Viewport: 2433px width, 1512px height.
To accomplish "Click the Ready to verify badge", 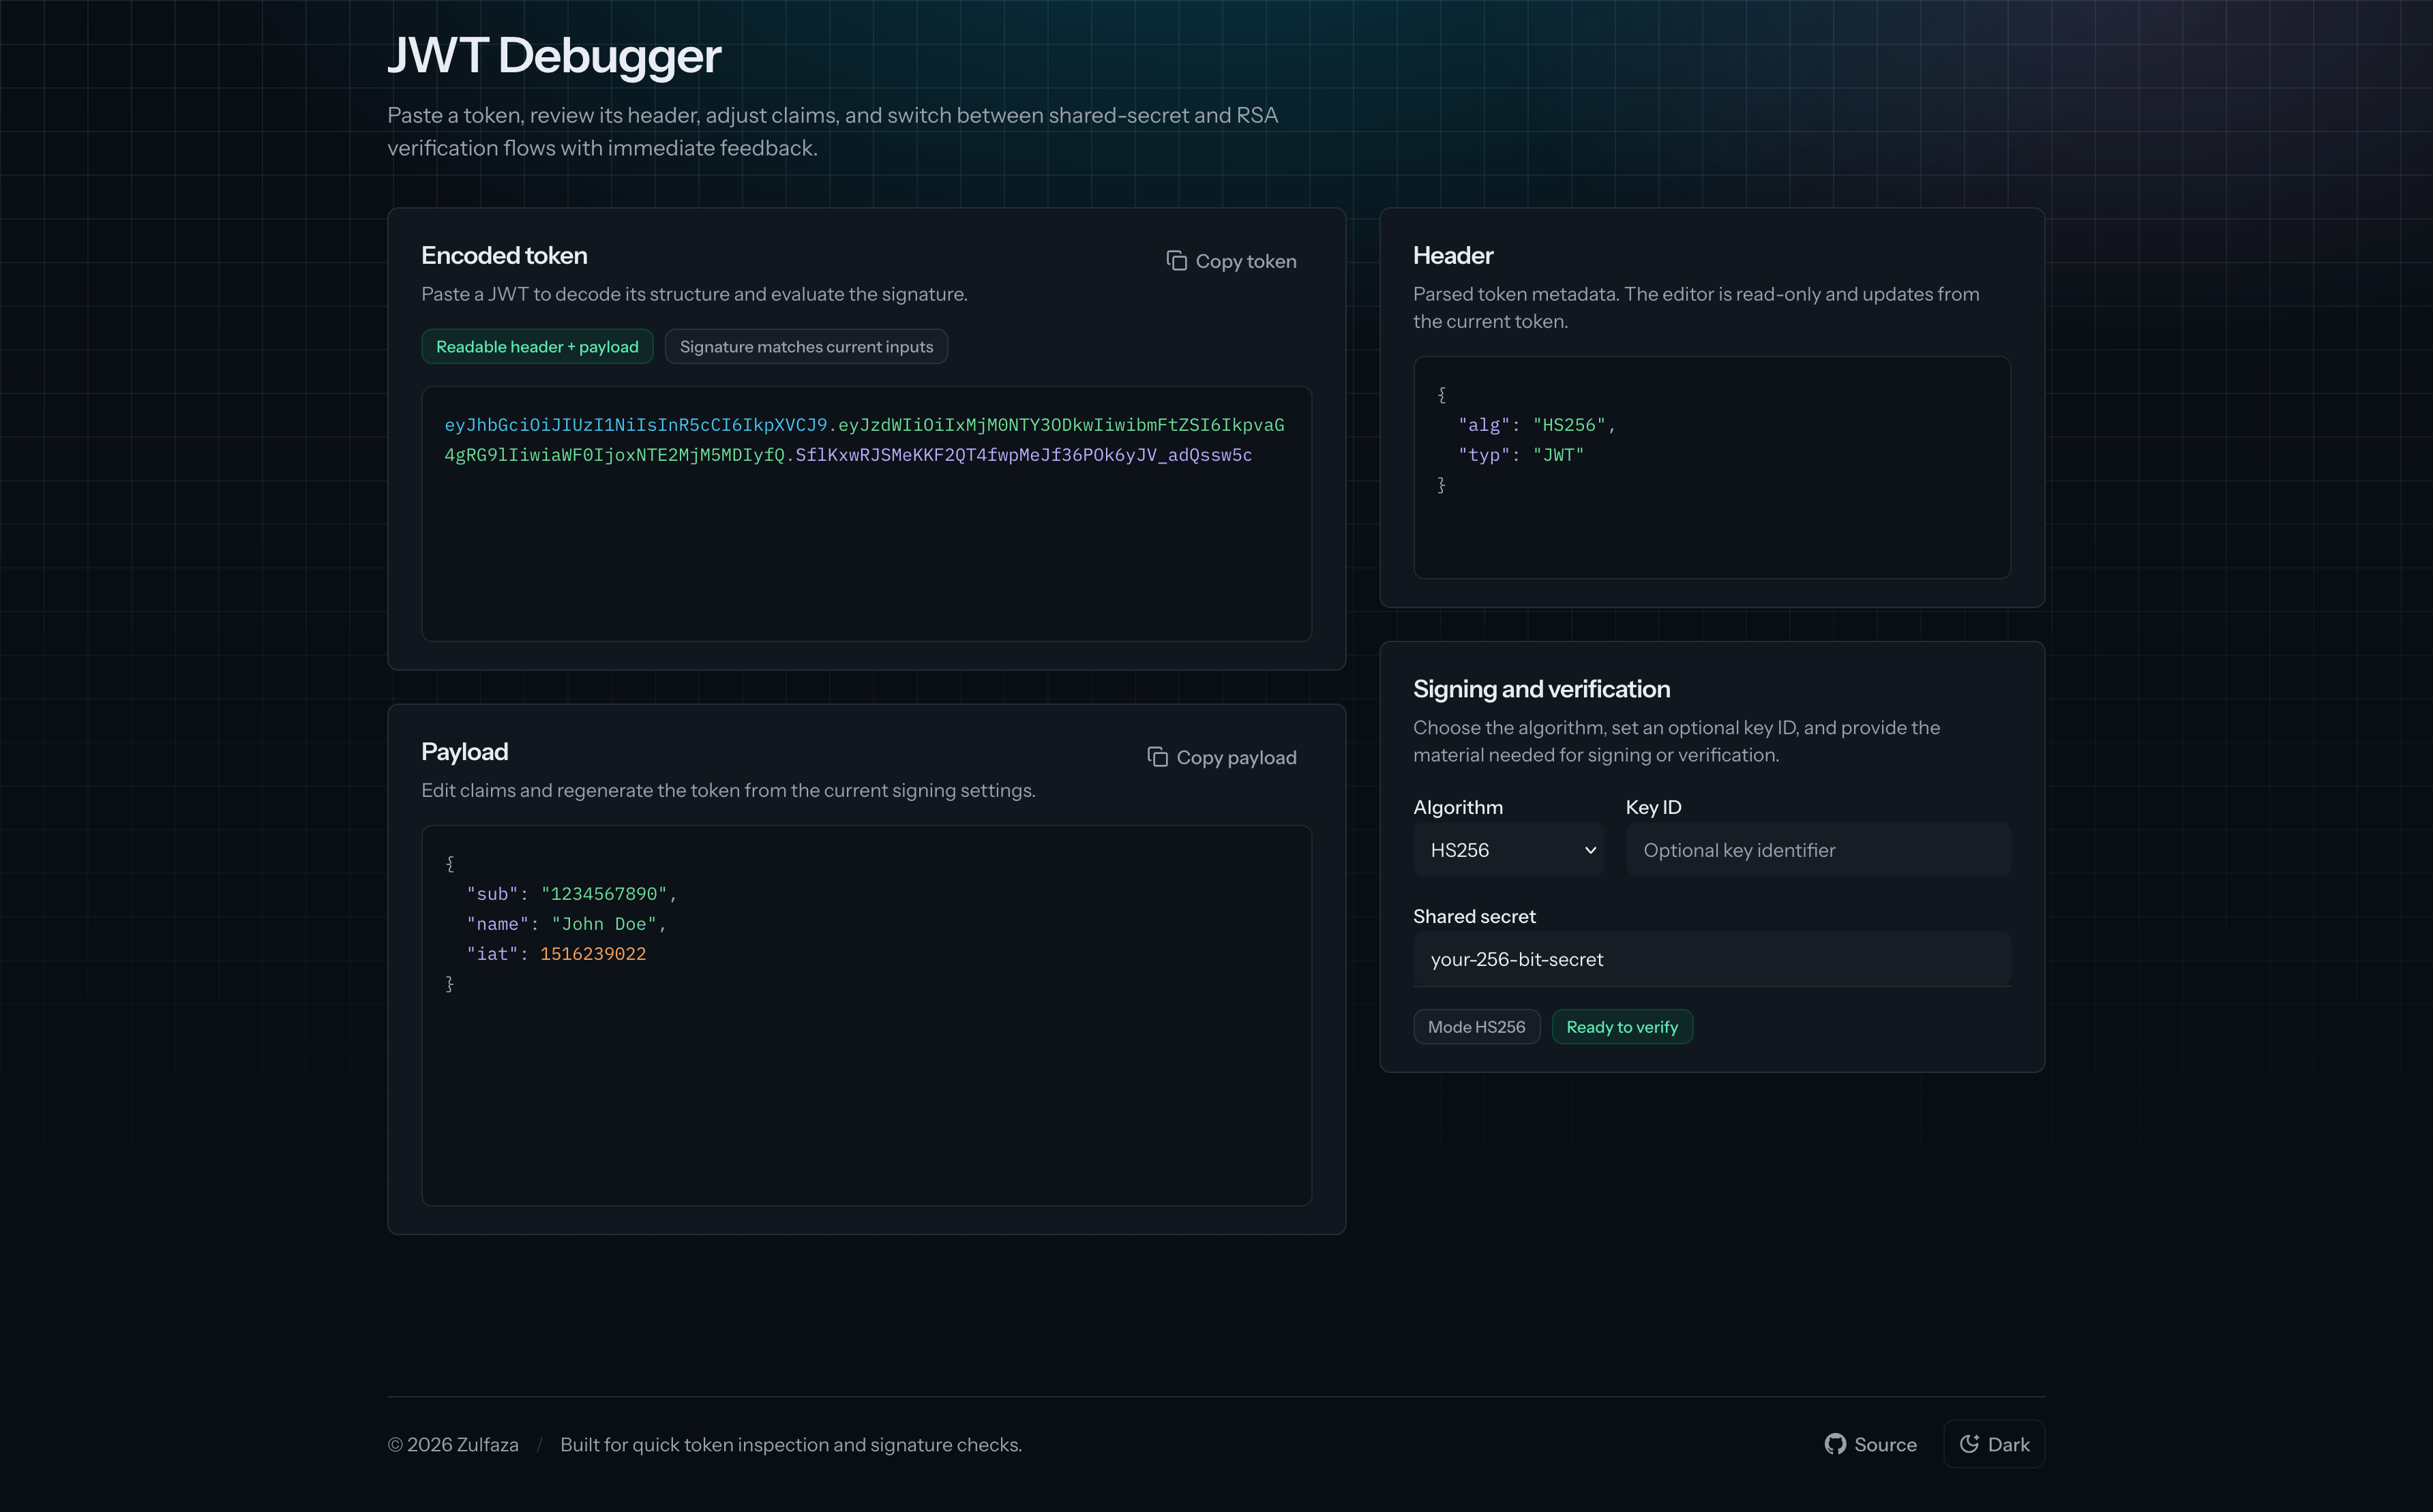I will [1621, 1027].
